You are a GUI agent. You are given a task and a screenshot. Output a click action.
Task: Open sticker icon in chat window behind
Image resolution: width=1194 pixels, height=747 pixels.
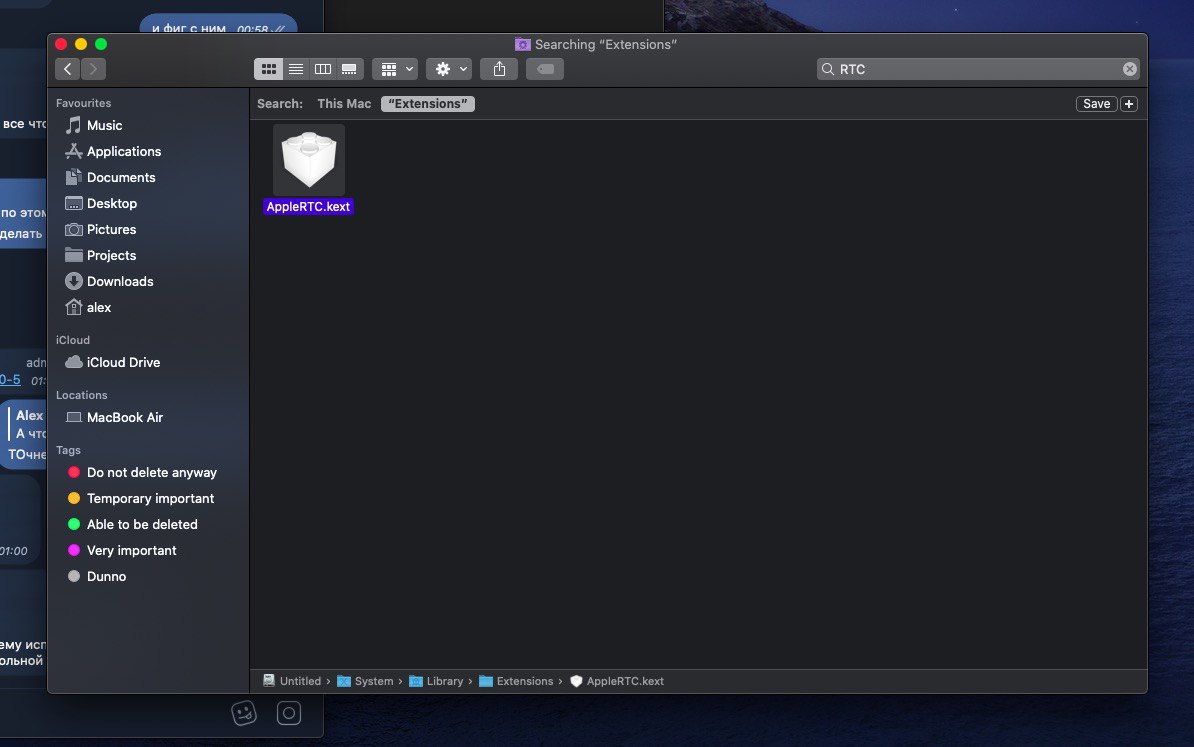pos(244,713)
